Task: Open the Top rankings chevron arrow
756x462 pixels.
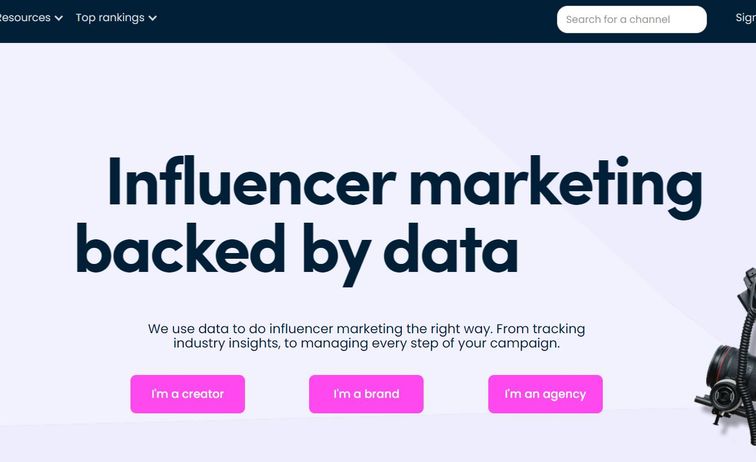Action: point(152,18)
